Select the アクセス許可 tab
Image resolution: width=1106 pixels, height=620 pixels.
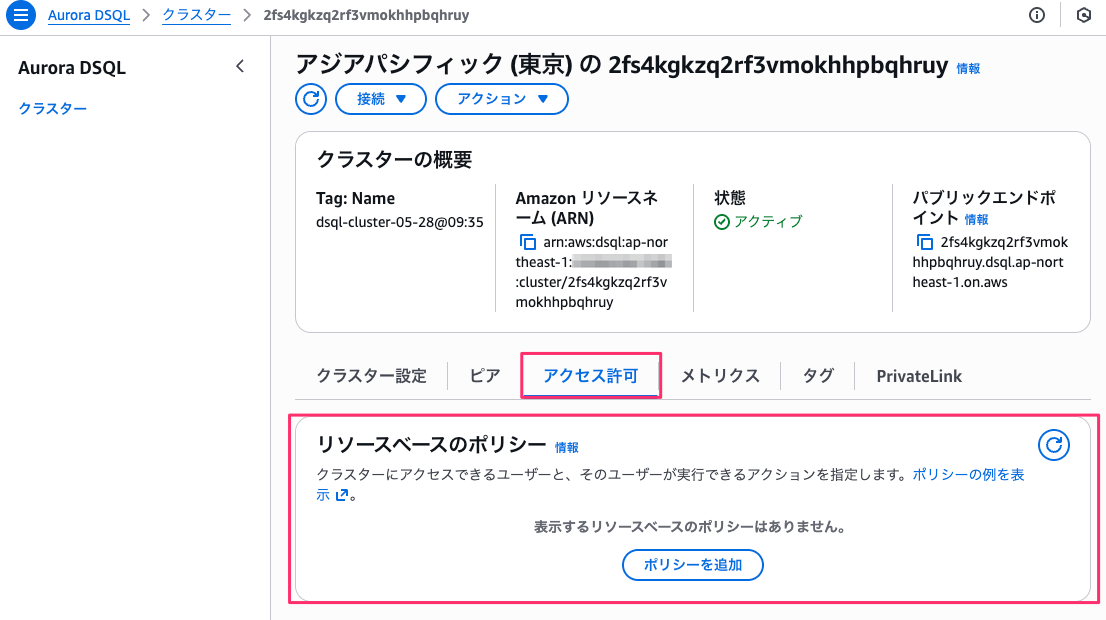tap(590, 376)
